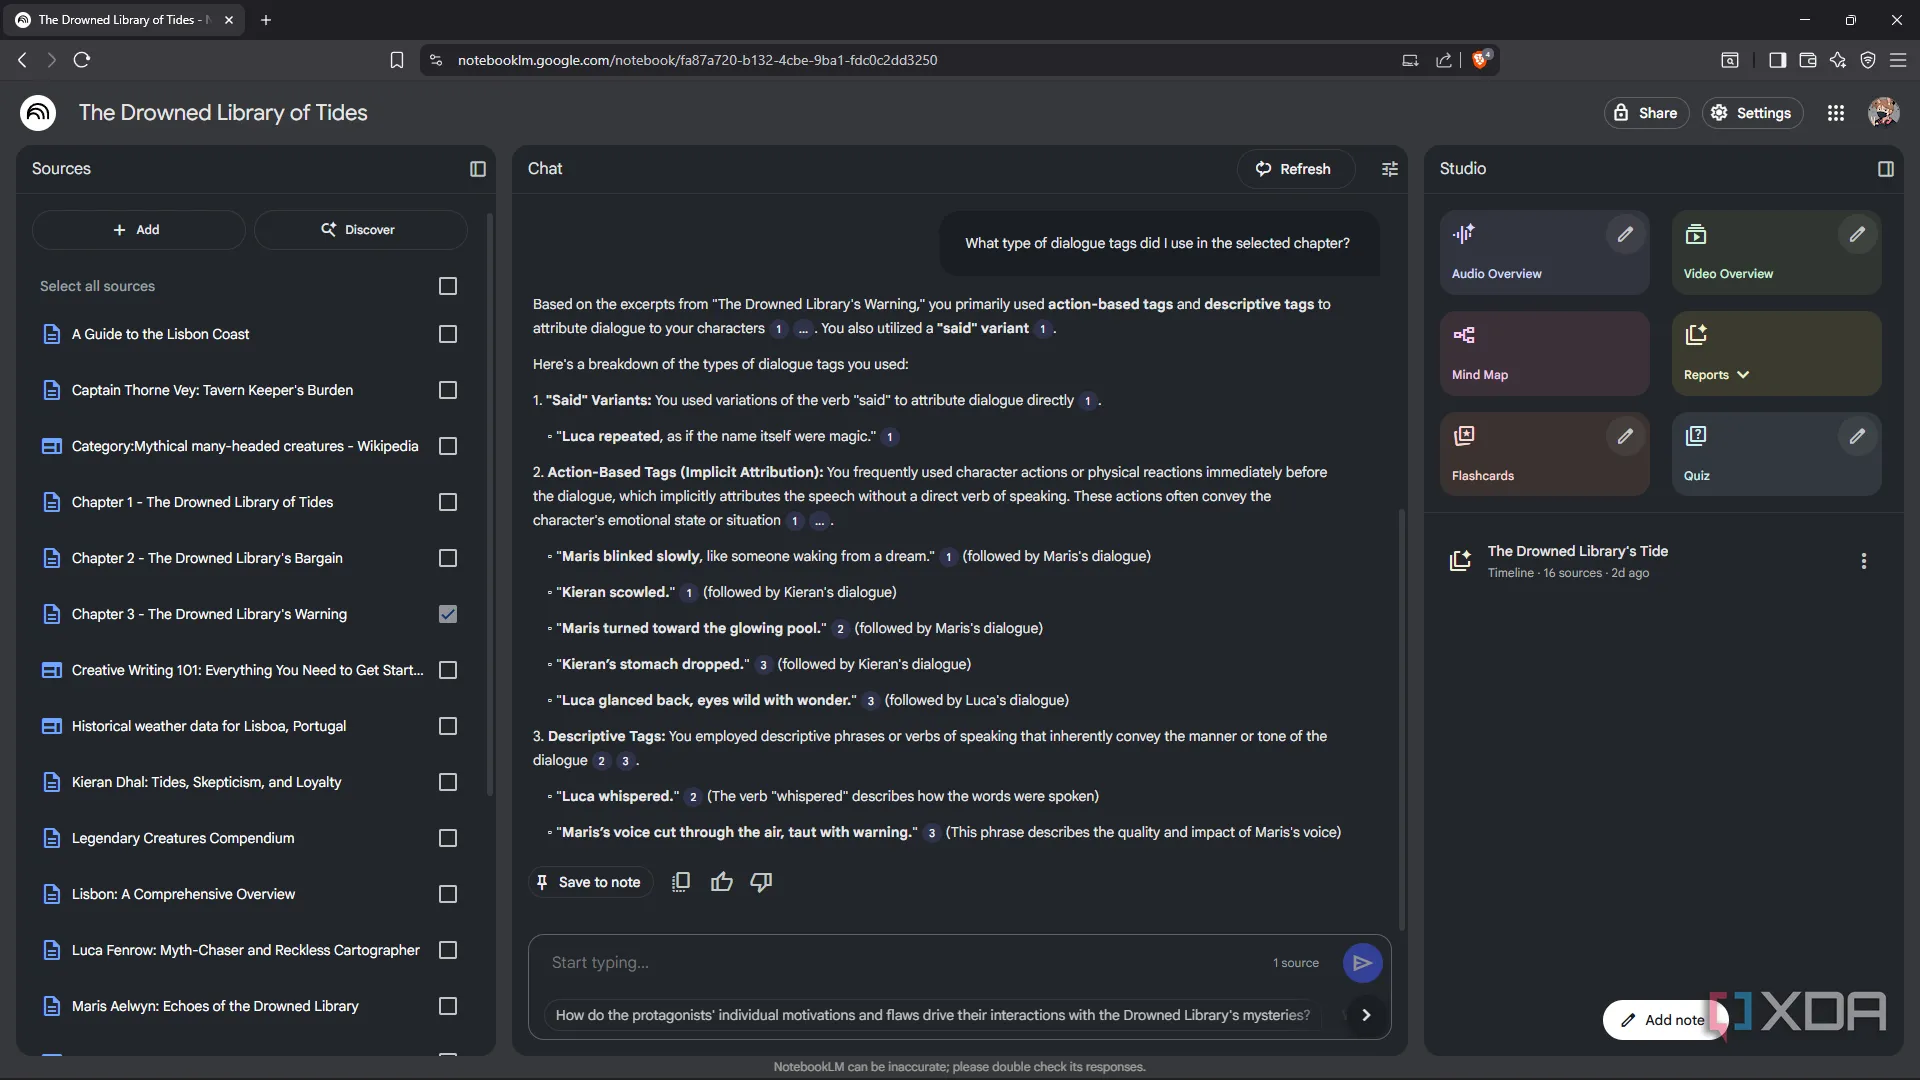The image size is (1920, 1080).
Task: Open the Mind Map tile
Action: [x=1544, y=353]
